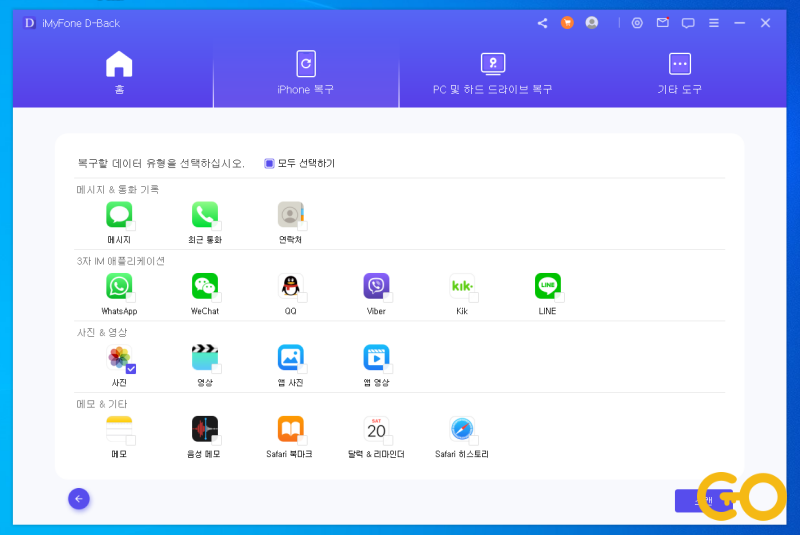Uncheck the 사진 checkbox
This screenshot has height=535, width=800.
131,369
